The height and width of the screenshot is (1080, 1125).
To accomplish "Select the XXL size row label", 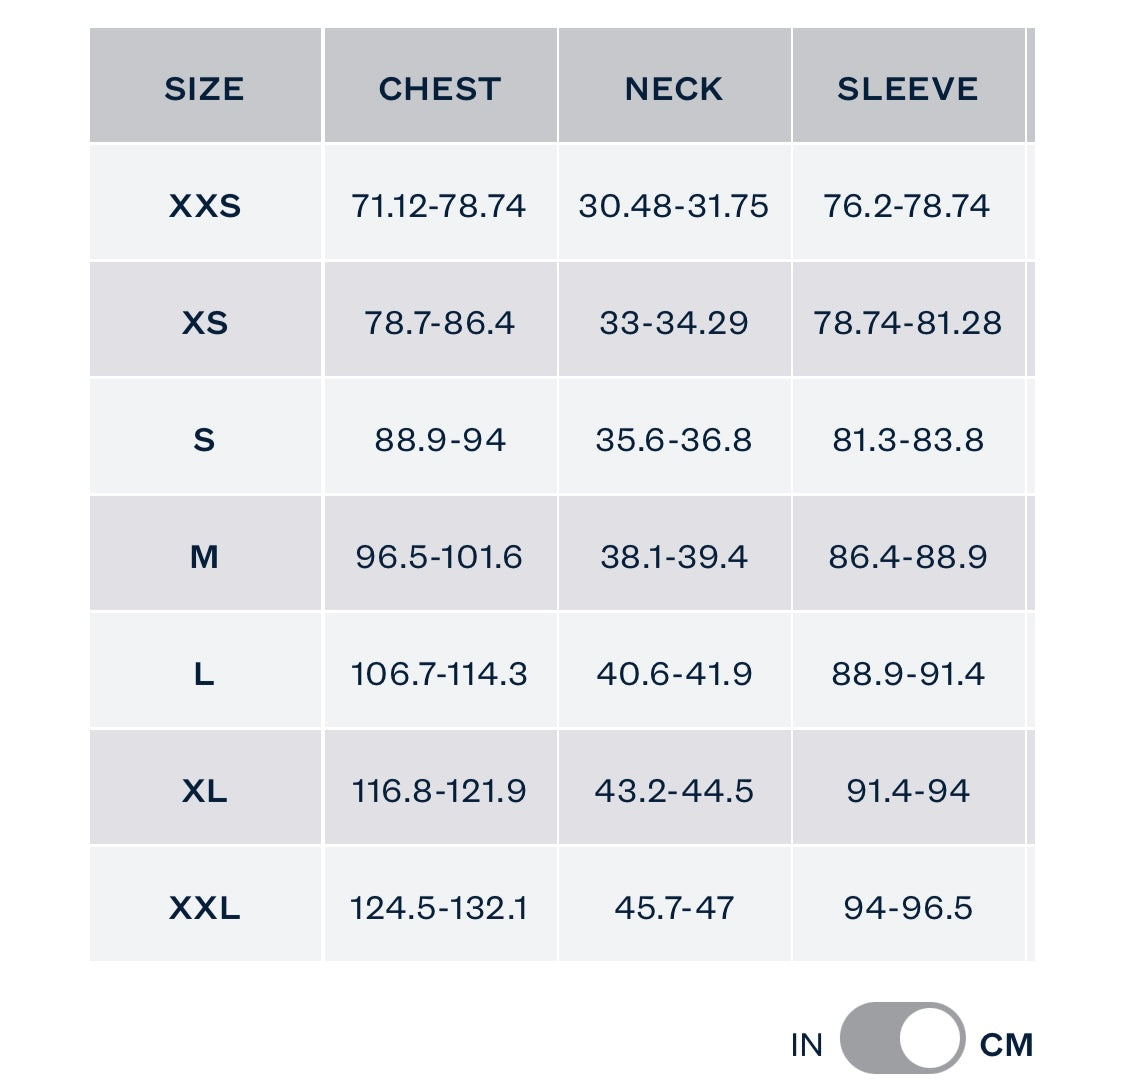I will 204,908.
